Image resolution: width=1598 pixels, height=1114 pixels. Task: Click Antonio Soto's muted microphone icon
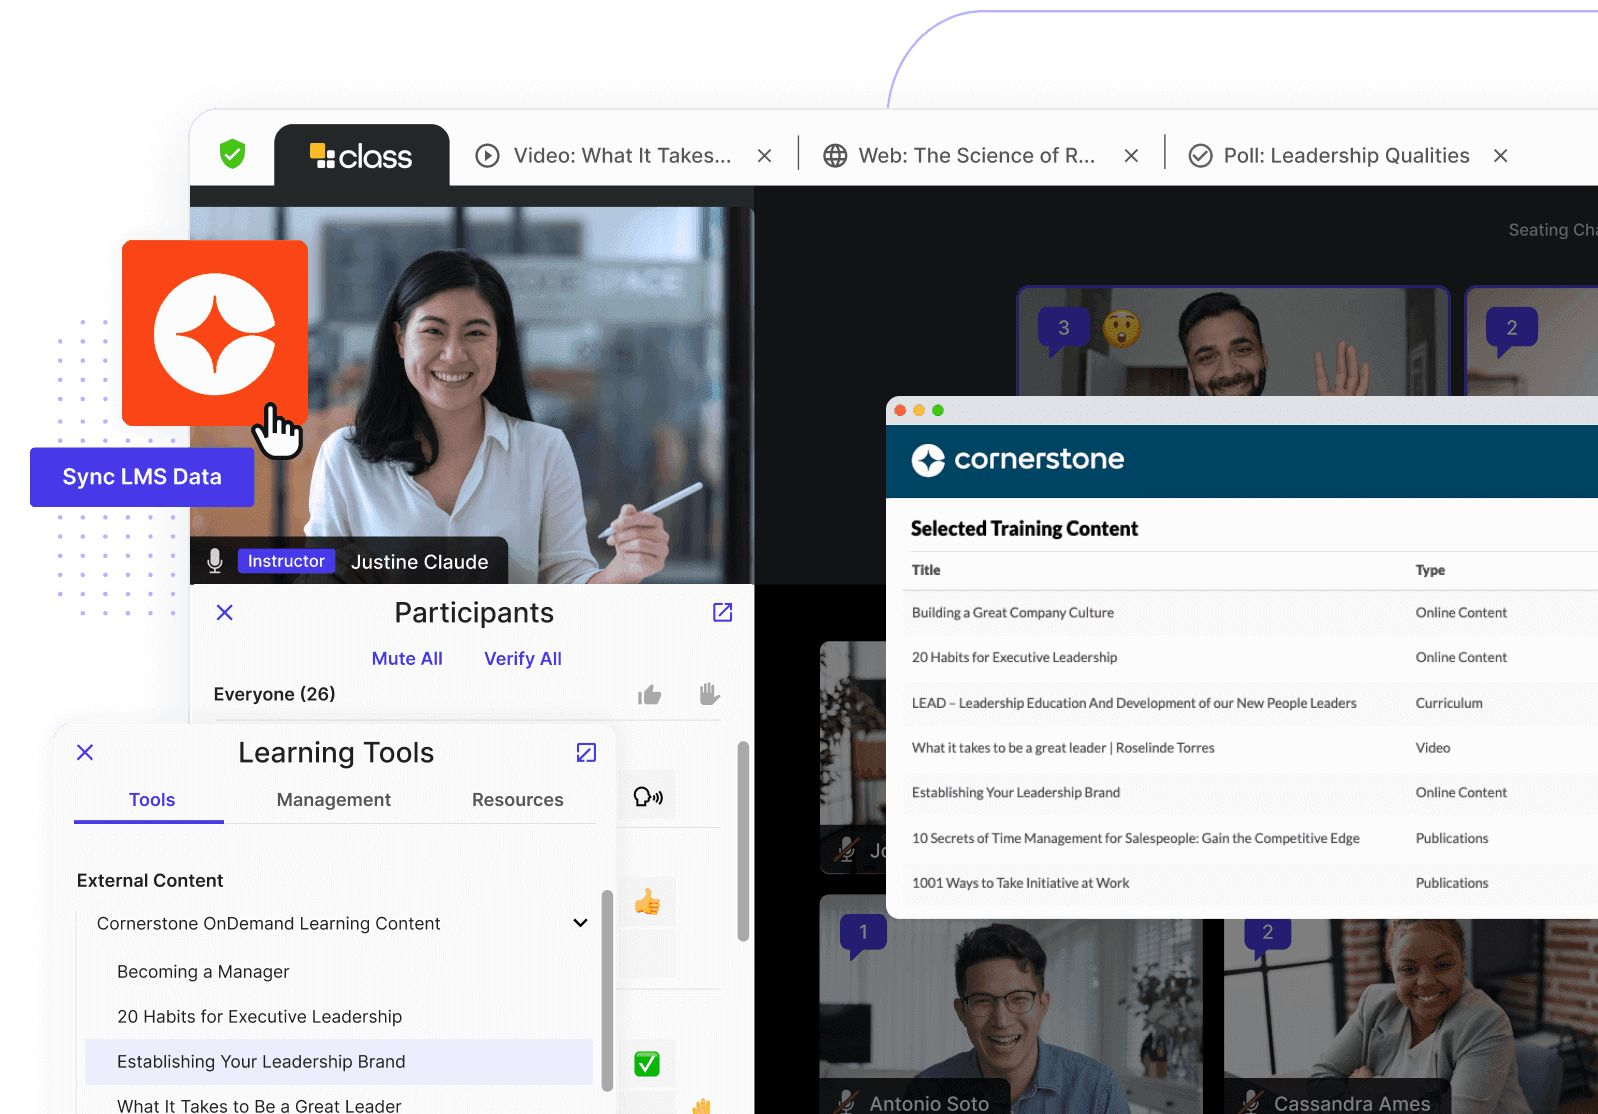tap(847, 1101)
